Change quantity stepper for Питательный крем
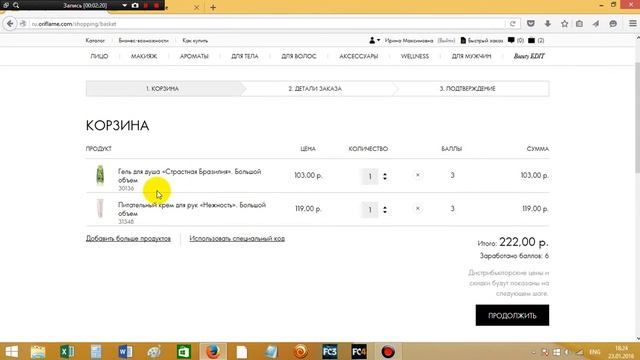Image resolution: width=640 pixels, height=360 pixels. coord(385,210)
